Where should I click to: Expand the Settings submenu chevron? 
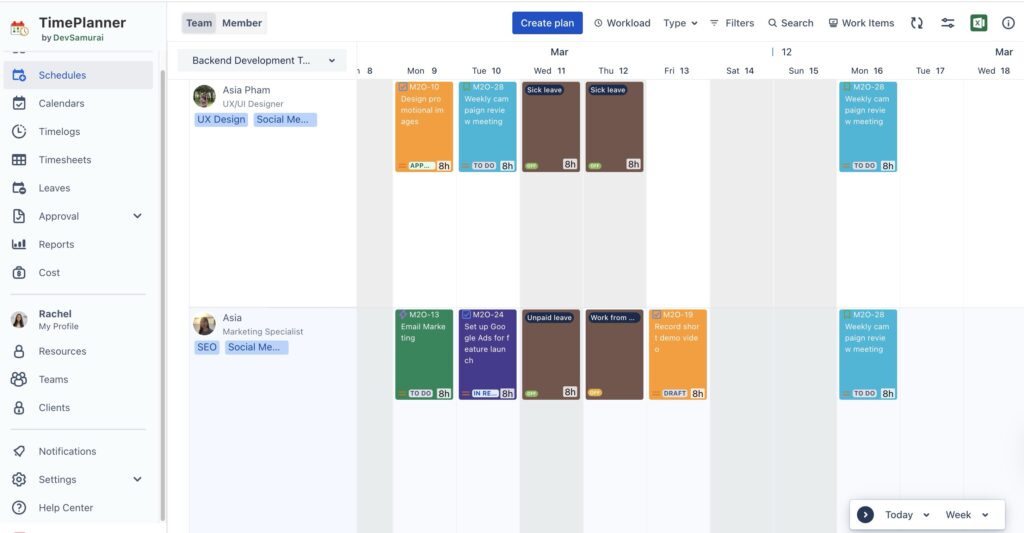pyautogui.click(x=137, y=479)
